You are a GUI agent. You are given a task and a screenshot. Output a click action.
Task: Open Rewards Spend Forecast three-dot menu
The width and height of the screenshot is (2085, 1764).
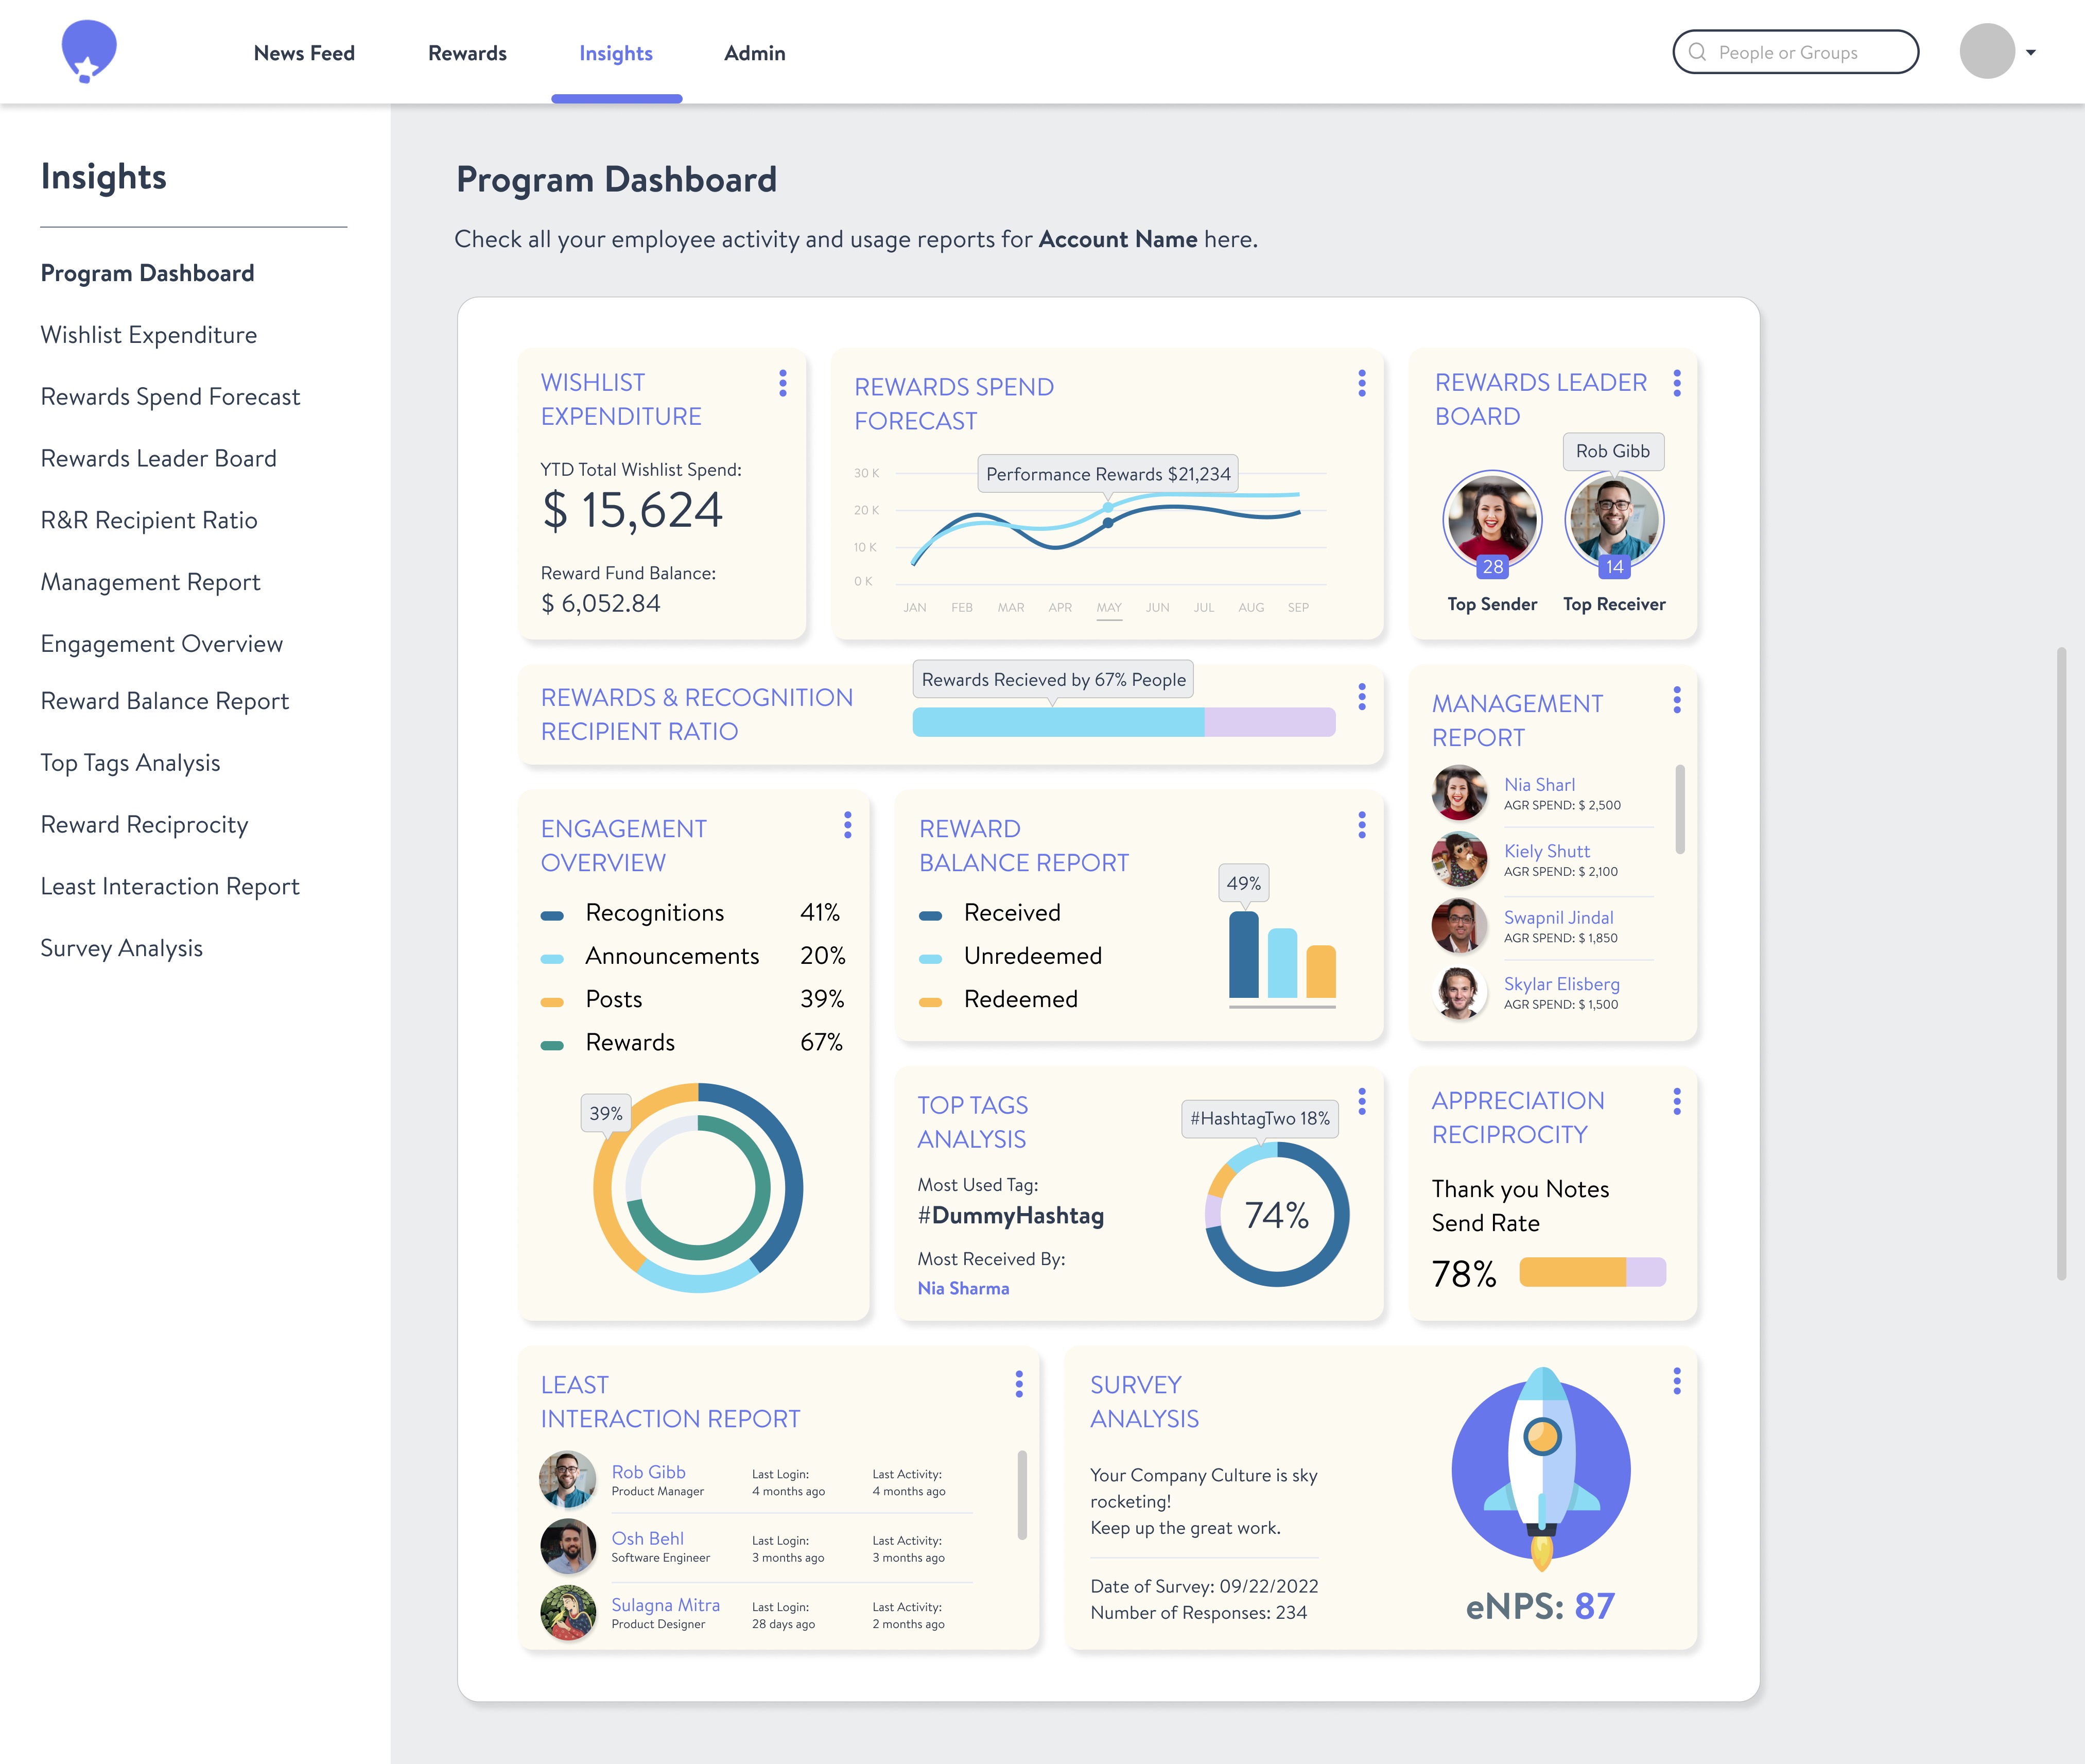click(1361, 383)
